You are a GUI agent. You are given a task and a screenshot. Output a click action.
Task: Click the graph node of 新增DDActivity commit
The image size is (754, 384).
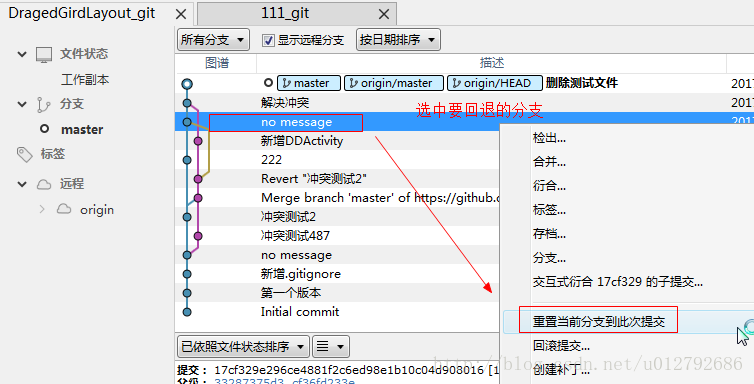coord(198,141)
